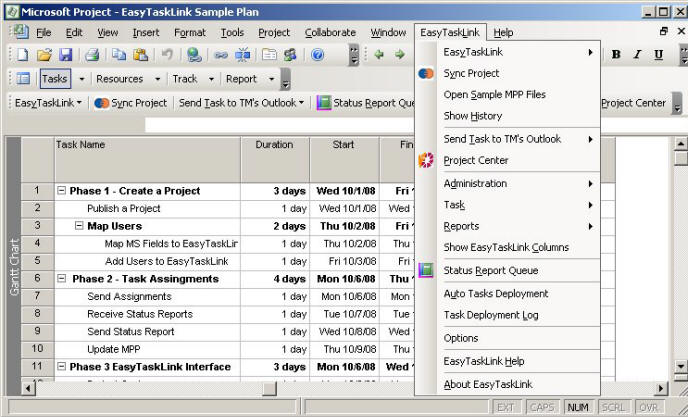Open the Tasks dropdown arrow

point(82,79)
